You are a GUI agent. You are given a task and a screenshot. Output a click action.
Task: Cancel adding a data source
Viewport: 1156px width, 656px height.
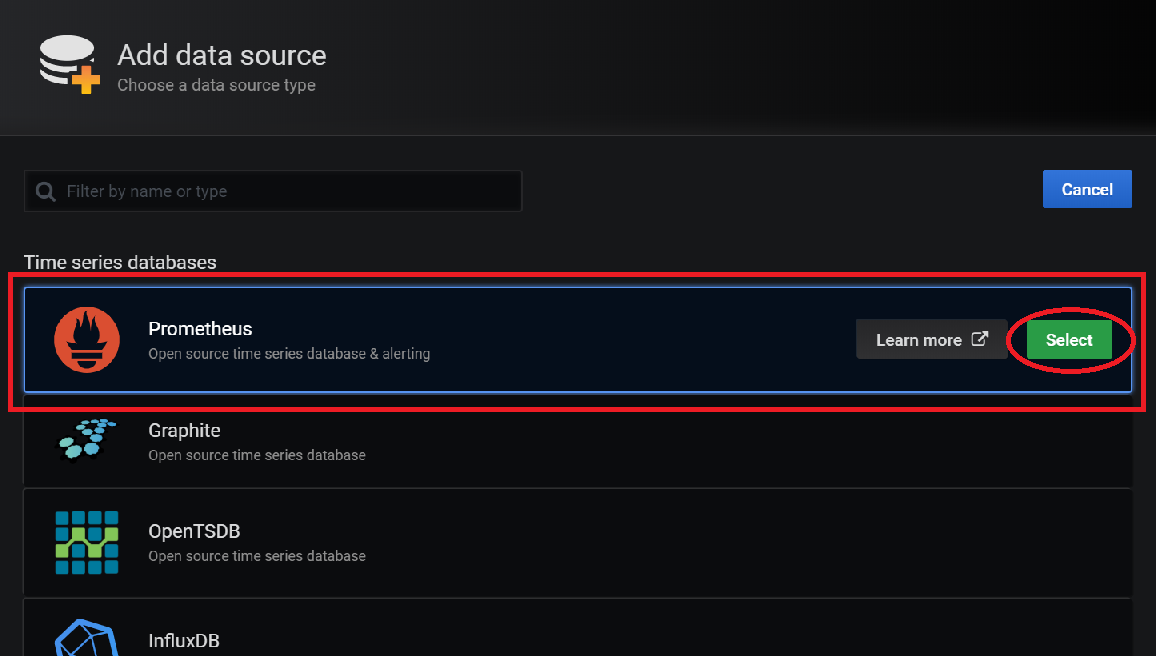tap(1087, 189)
